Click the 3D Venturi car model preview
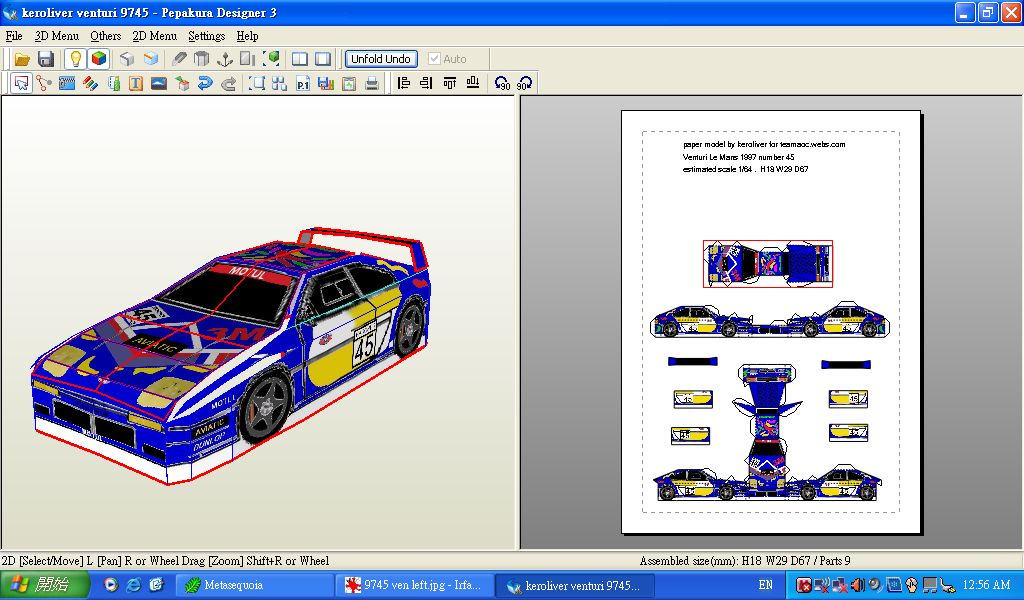 click(x=232, y=356)
